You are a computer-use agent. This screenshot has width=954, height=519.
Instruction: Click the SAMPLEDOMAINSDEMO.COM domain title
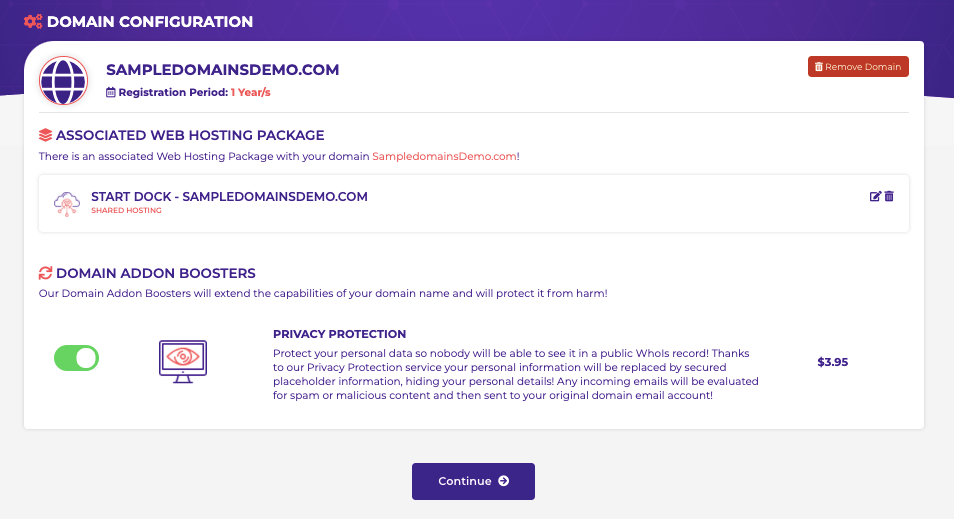pyautogui.click(x=223, y=70)
